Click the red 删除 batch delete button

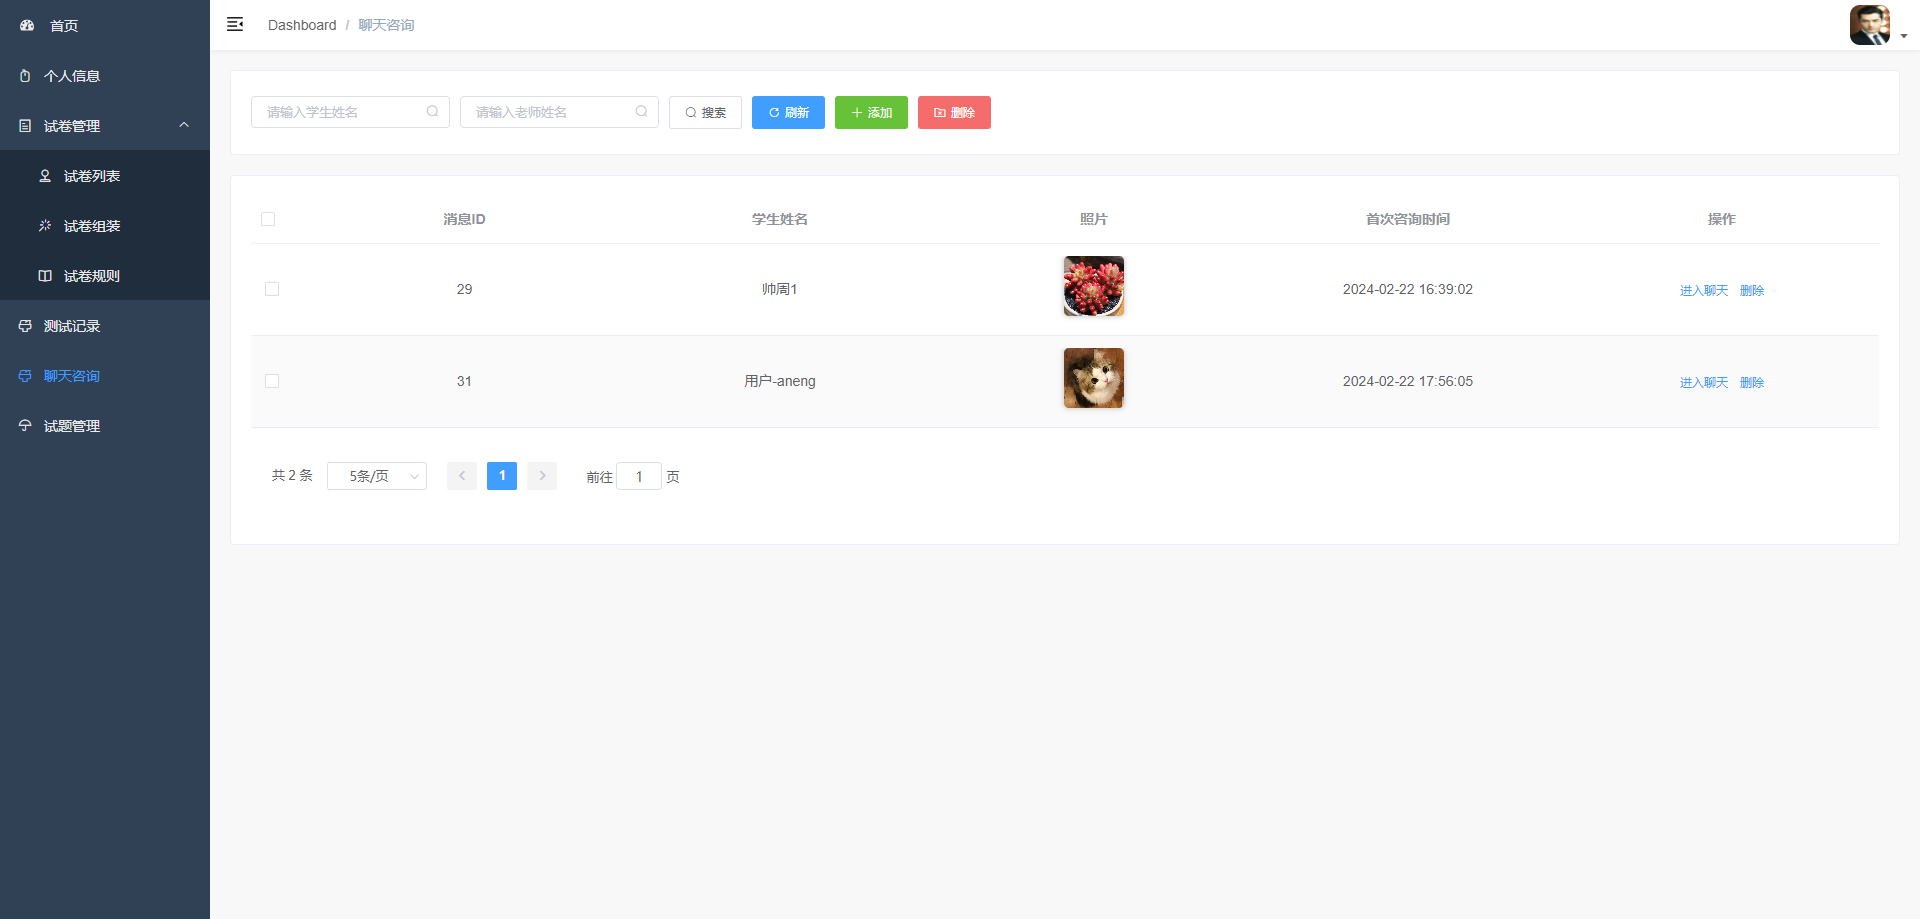click(954, 112)
